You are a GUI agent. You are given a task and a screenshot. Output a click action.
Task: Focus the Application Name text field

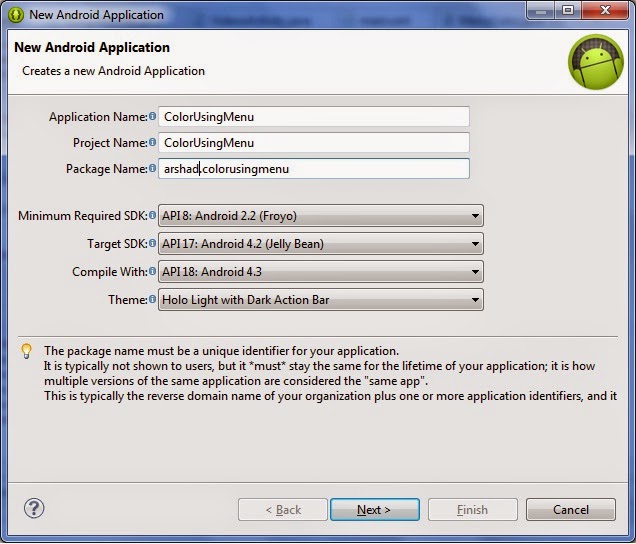313,117
